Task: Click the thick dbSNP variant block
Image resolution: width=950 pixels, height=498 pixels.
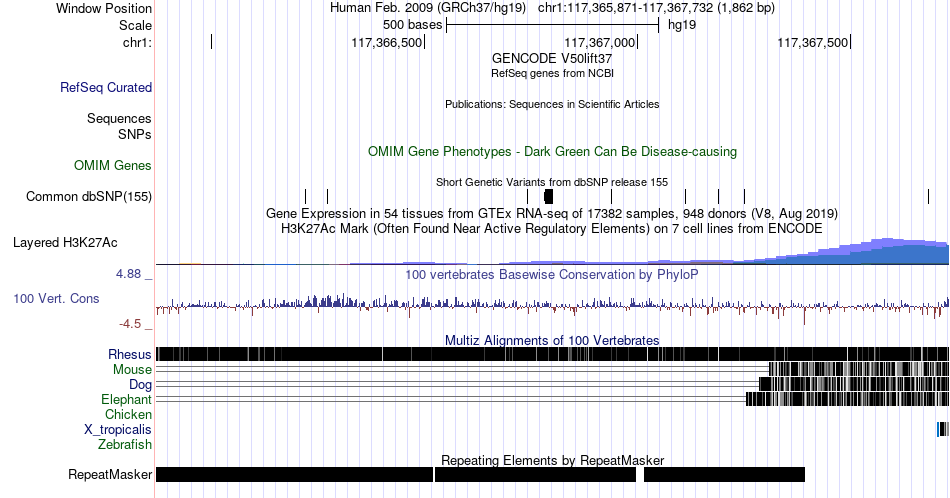Action: click(549, 196)
